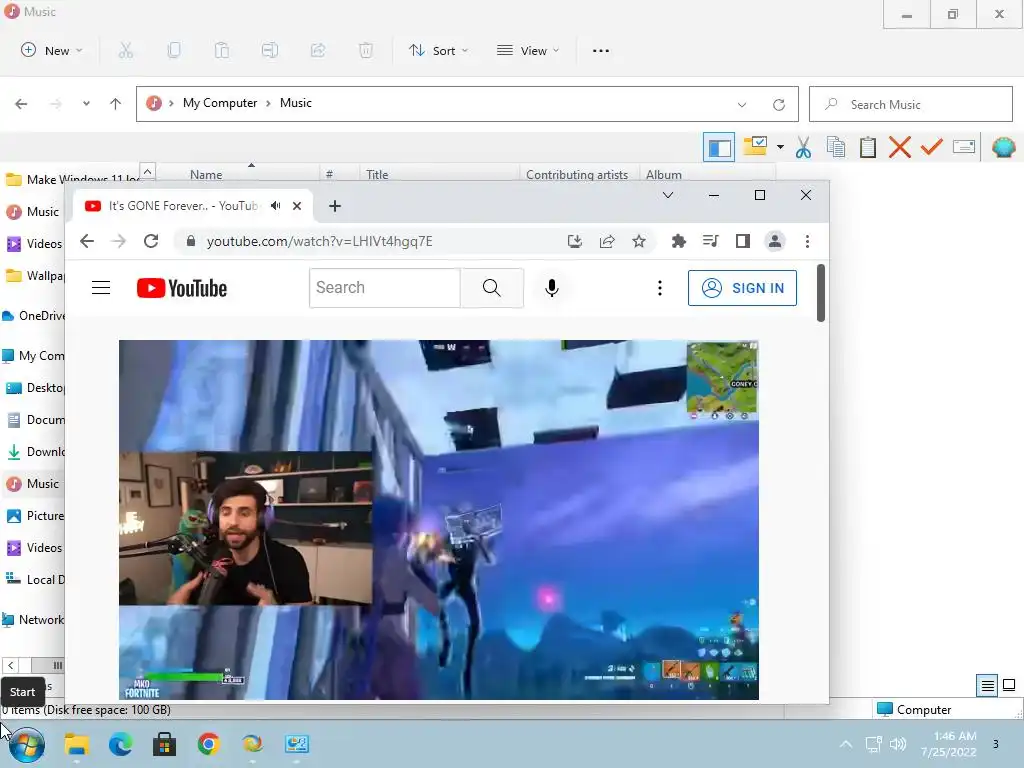Viewport: 1024px width, 768px height.
Task: Click Chrome media control icon
Action: click(711, 242)
